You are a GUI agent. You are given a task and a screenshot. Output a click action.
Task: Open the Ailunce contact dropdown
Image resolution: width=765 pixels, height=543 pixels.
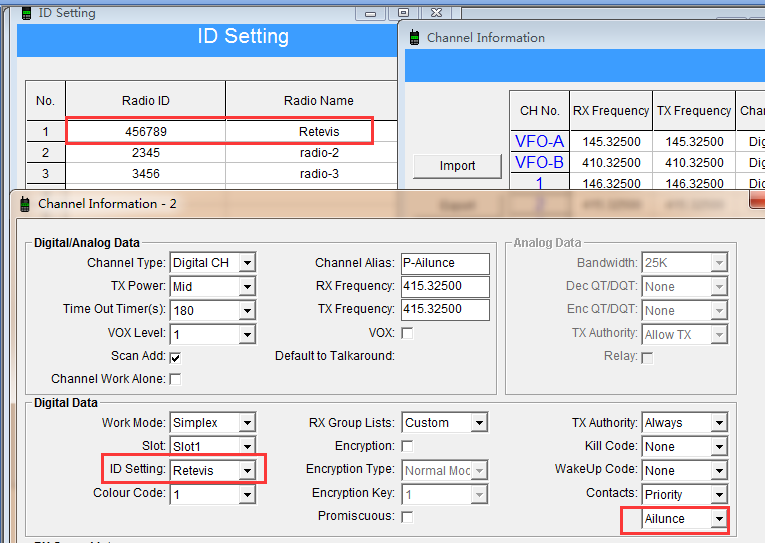[718, 519]
